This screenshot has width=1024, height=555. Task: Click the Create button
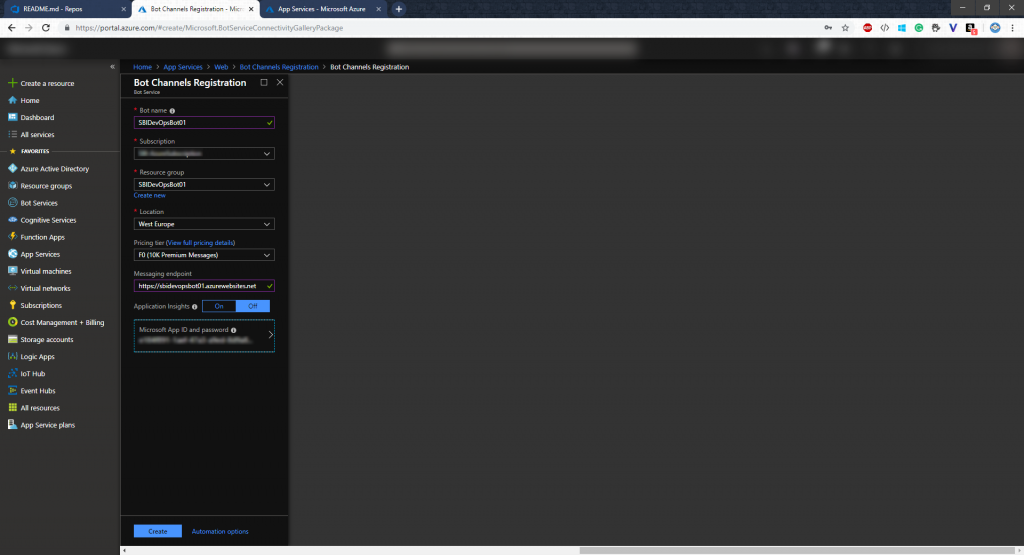pos(157,531)
